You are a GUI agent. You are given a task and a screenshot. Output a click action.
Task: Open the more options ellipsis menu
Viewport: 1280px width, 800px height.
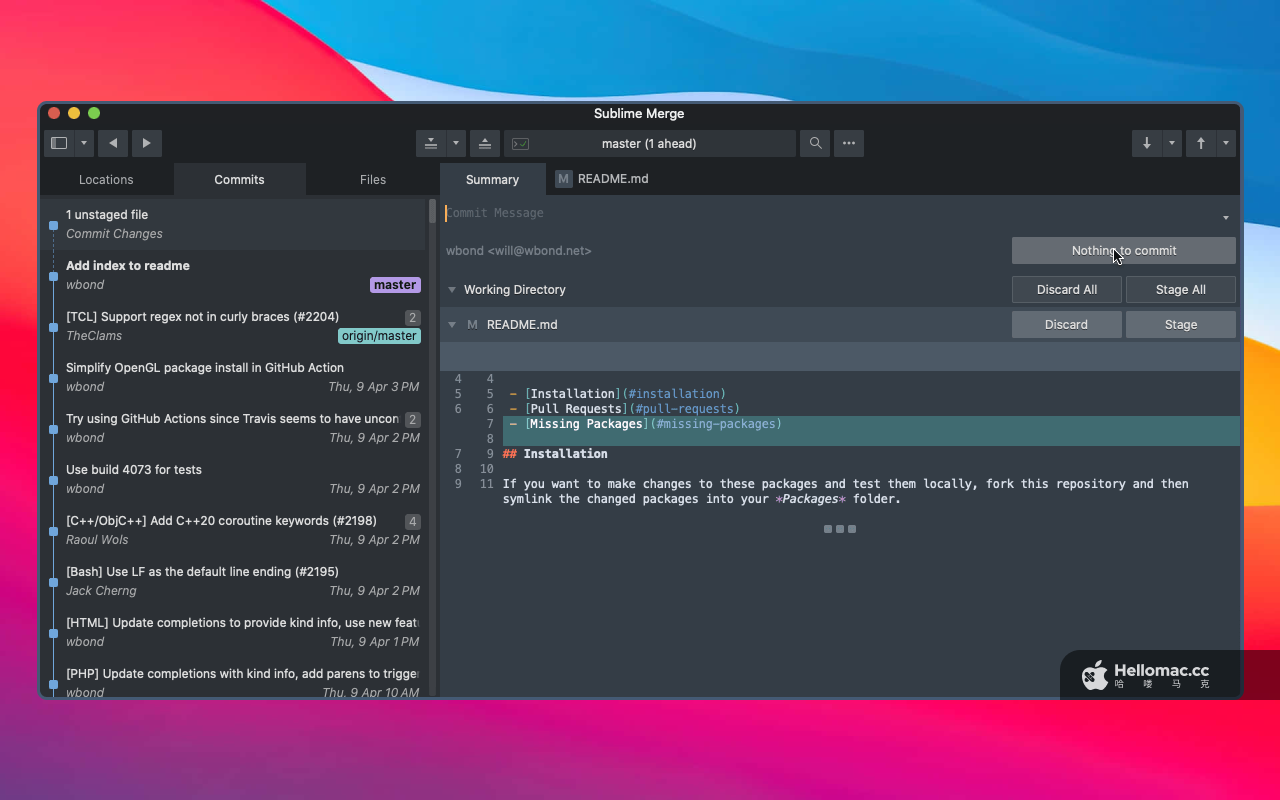pyautogui.click(x=849, y=143)
